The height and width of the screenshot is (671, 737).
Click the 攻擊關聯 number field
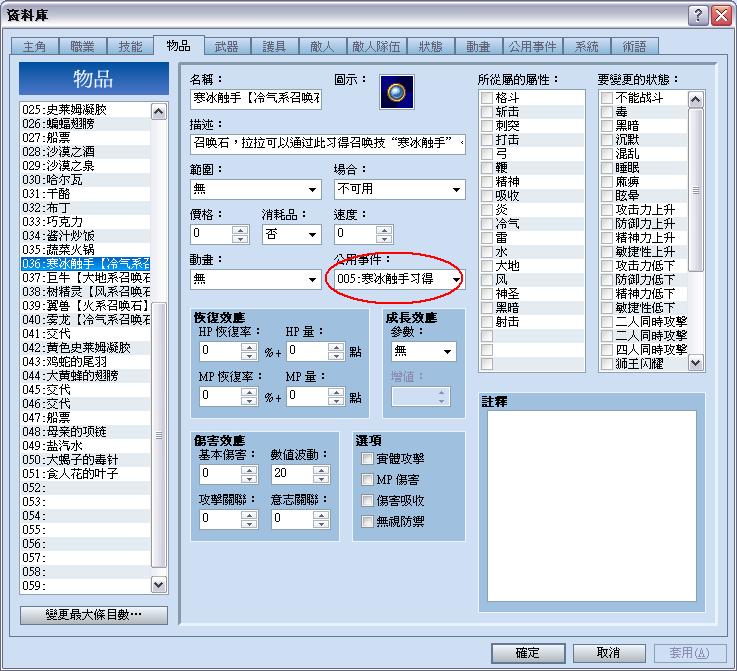click(x=220, y=519)
